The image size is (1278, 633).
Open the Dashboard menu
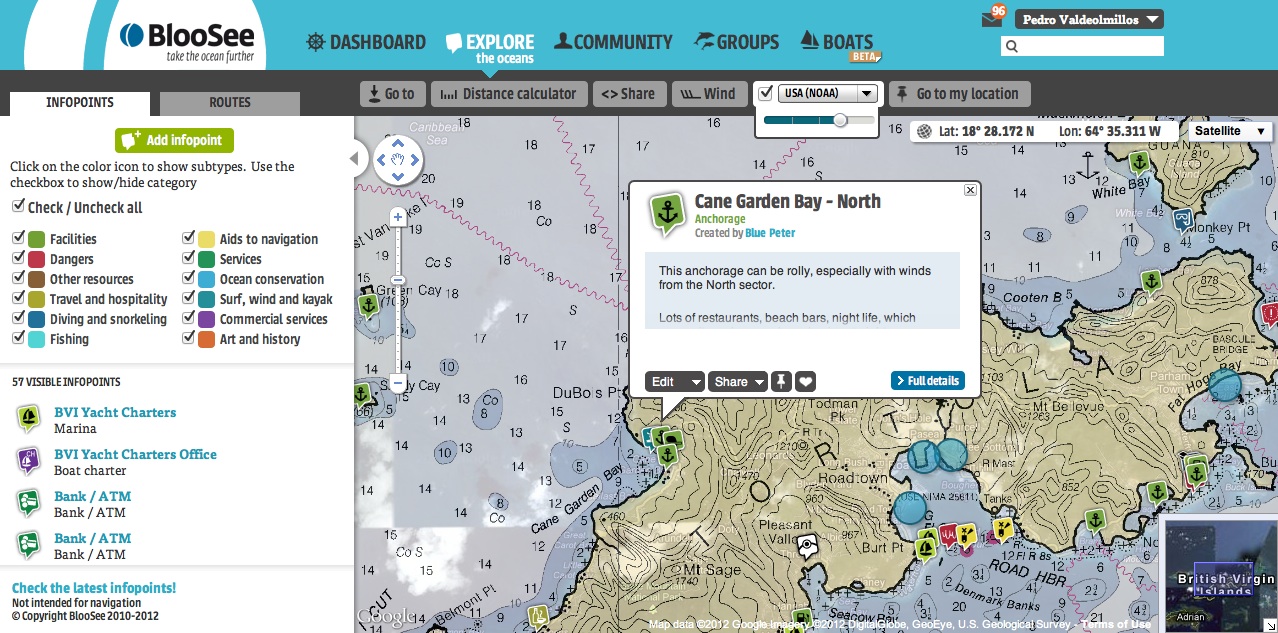(366, 42)
